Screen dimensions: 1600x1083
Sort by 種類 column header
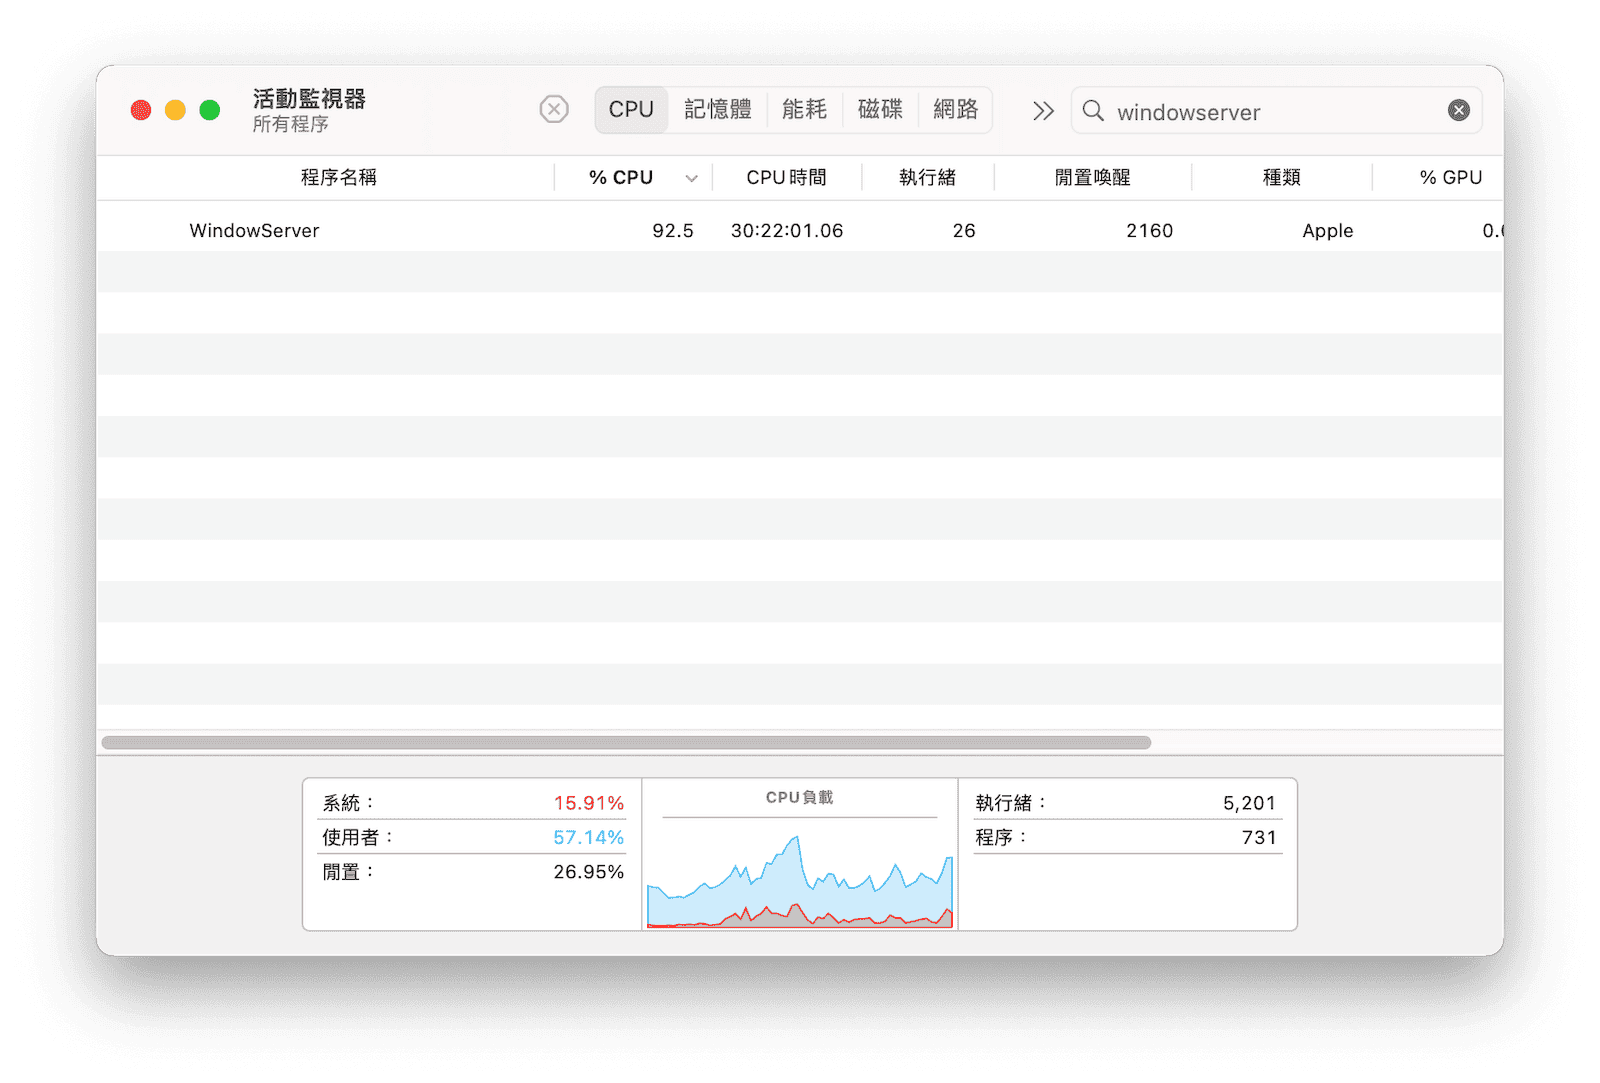click(x=1281, y=178)
